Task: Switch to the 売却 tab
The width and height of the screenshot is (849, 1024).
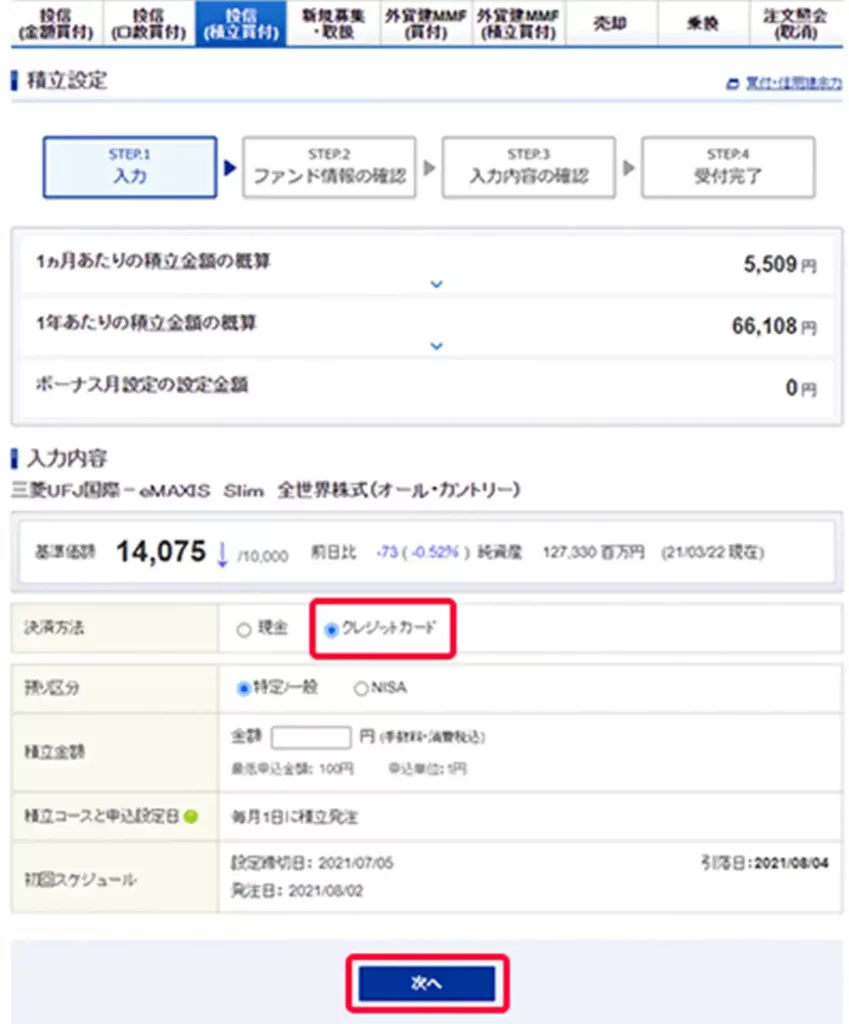Action: click(x=612, y=23)
